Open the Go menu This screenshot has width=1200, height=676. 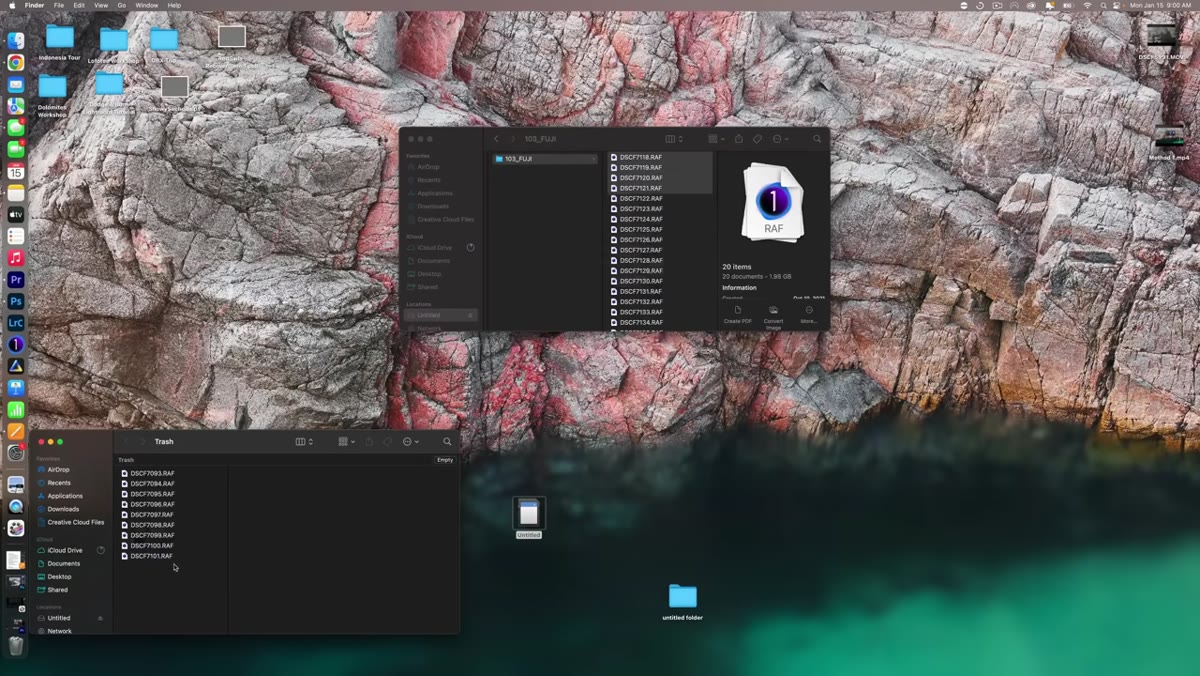tap(122, 5)
